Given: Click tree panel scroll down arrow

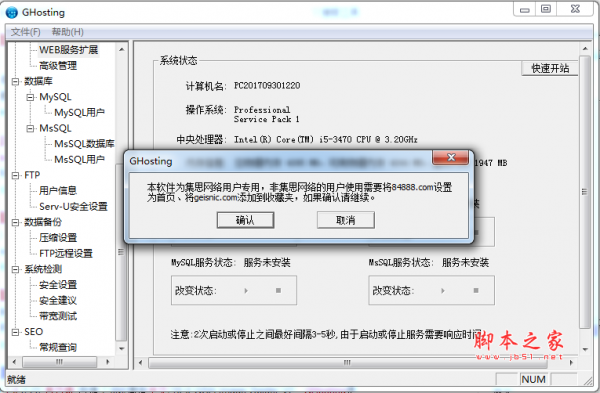Looking at the screenshot, I should pyautogui.click(x=121, y=349).
